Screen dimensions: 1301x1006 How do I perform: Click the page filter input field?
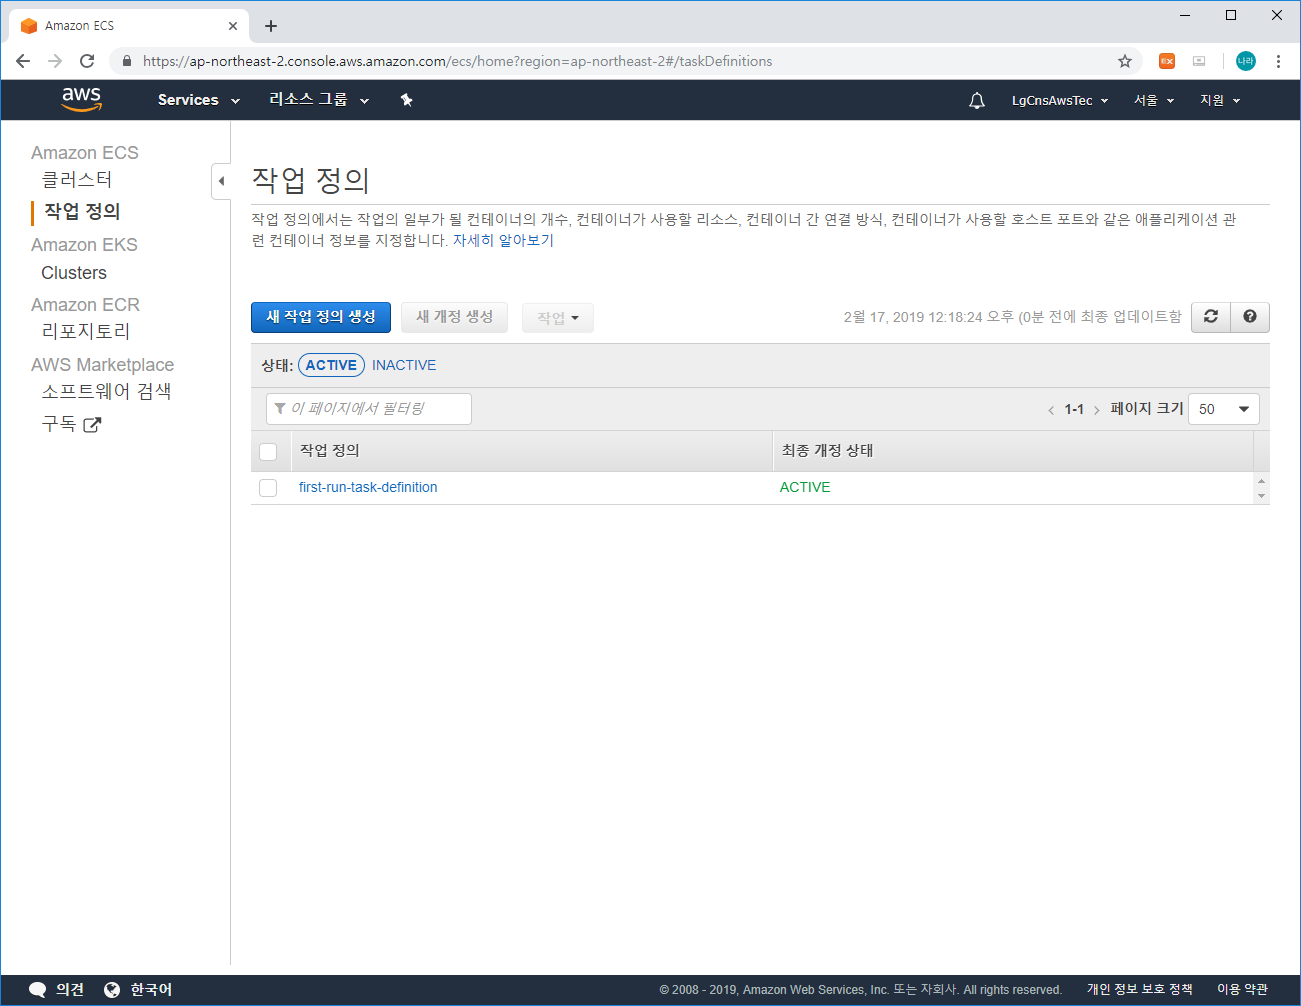[368, 409]
